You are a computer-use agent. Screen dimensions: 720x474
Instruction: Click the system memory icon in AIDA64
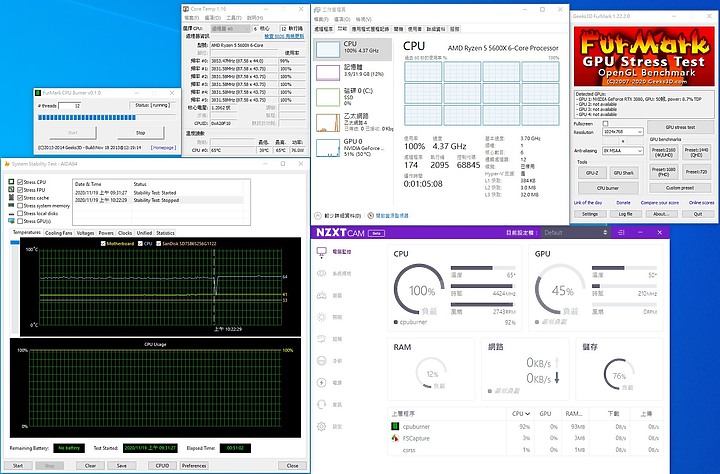(x=11, y=205)
